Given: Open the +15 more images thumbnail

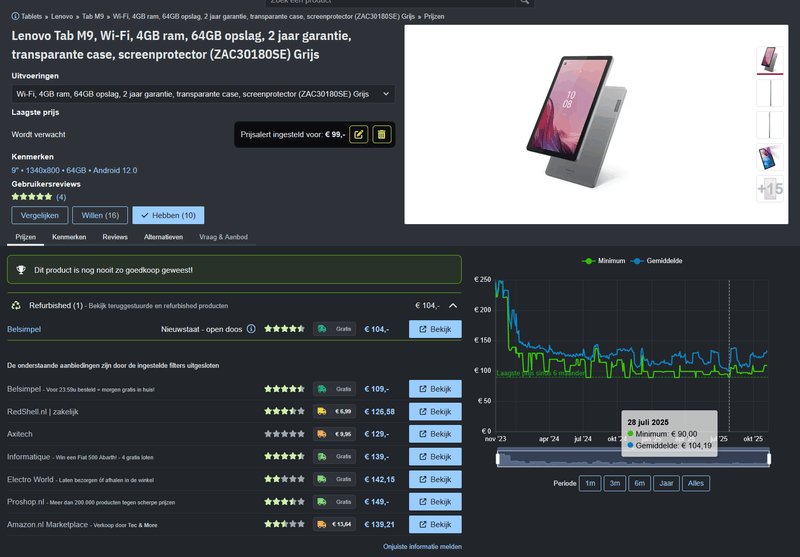Looking at the screenshot, I should pyautogui.click(x=770, y=189).
